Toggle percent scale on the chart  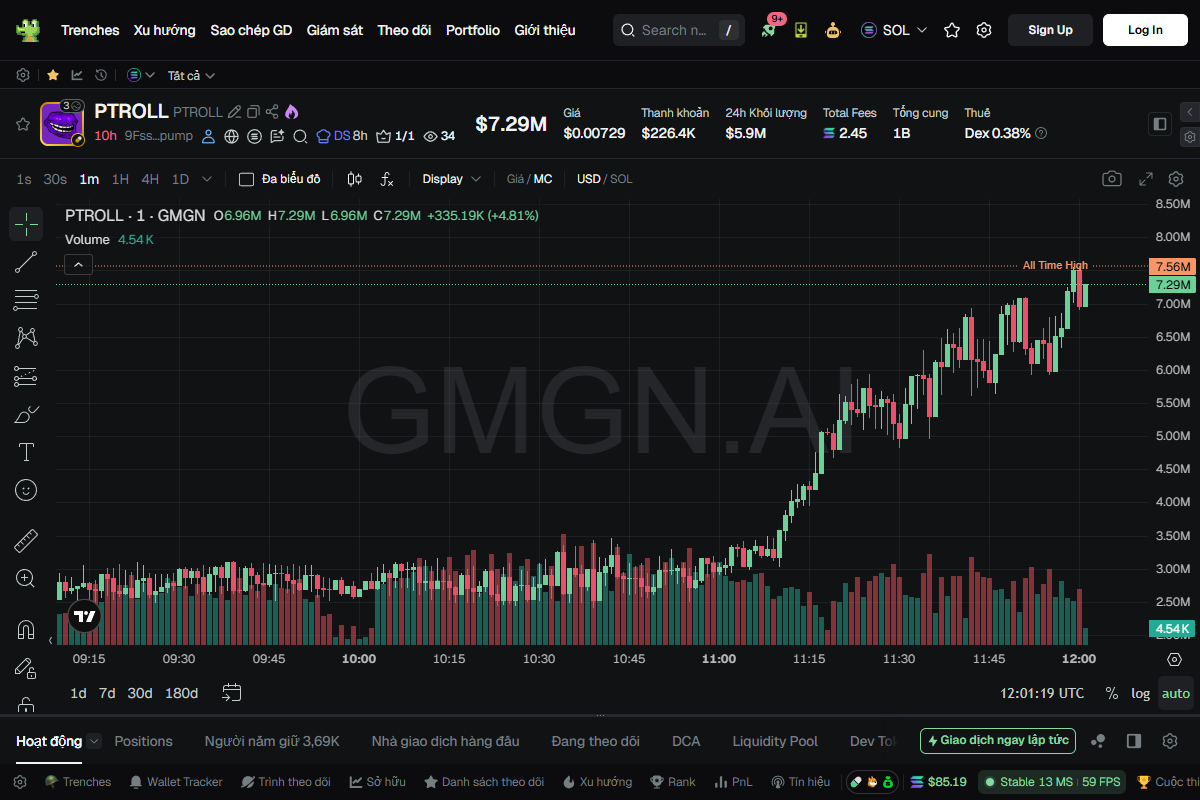click(1111, 693)
